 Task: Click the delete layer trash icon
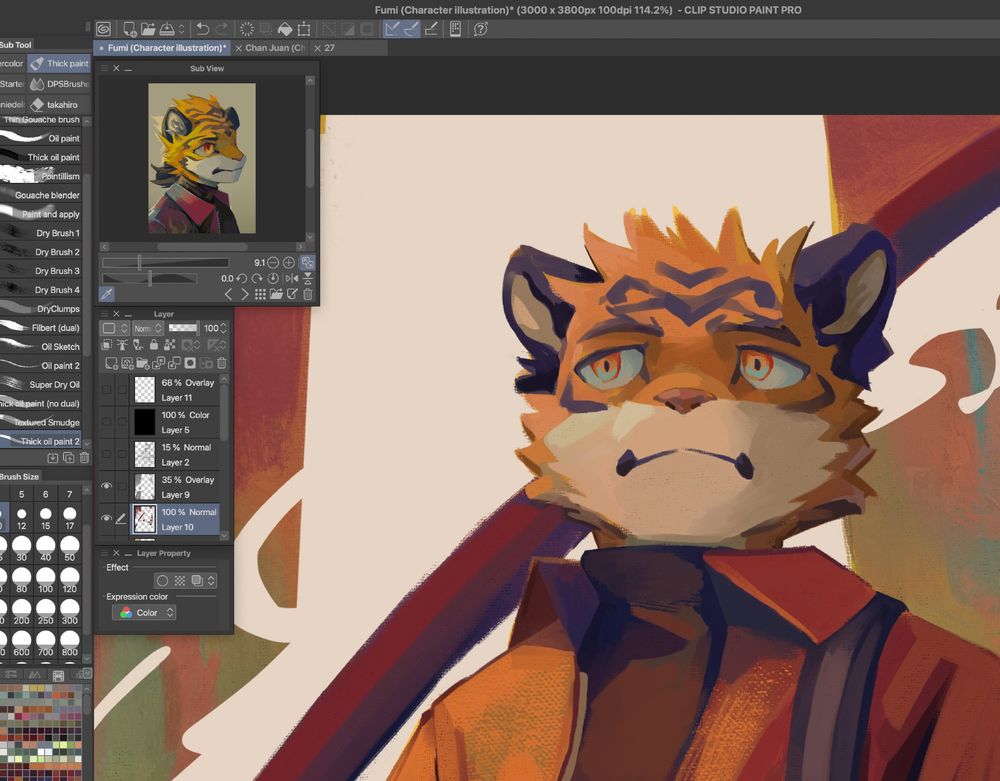[x=222, y=363]
